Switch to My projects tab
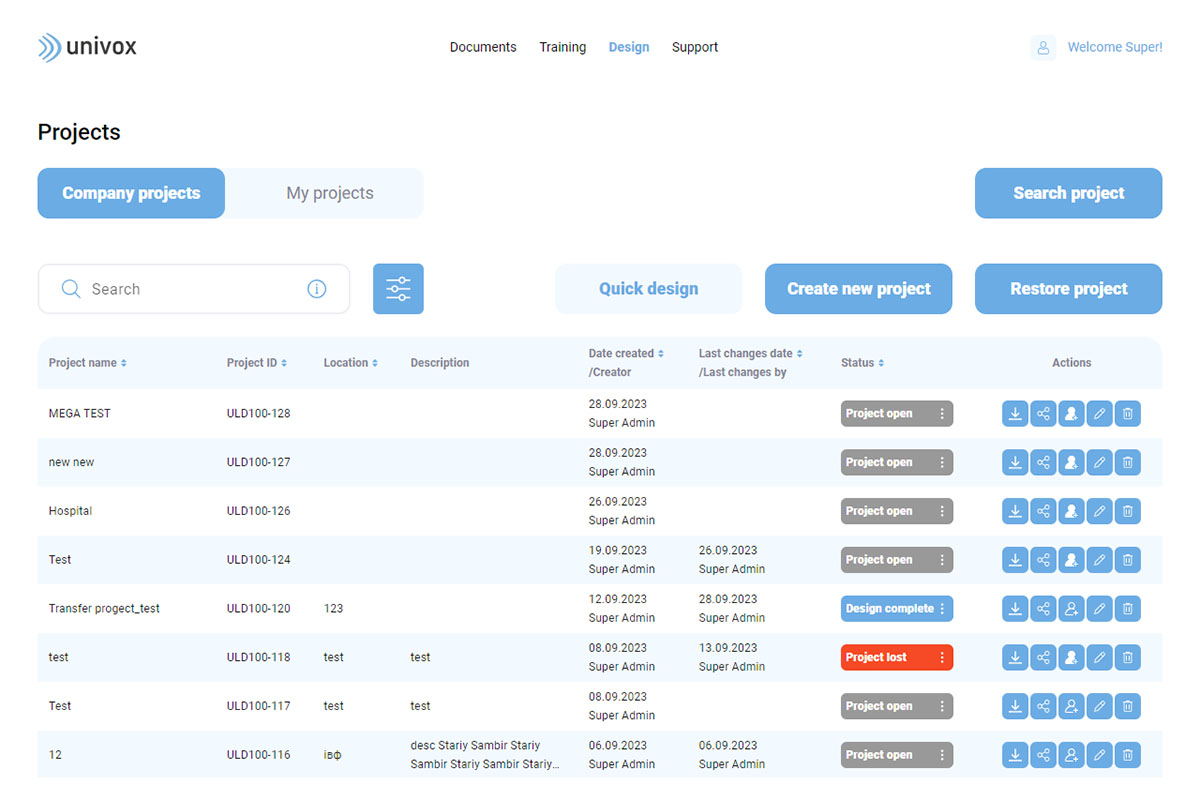Image resolution: width=1200 pixels, height=800 pixels. (x=330, y=193)
